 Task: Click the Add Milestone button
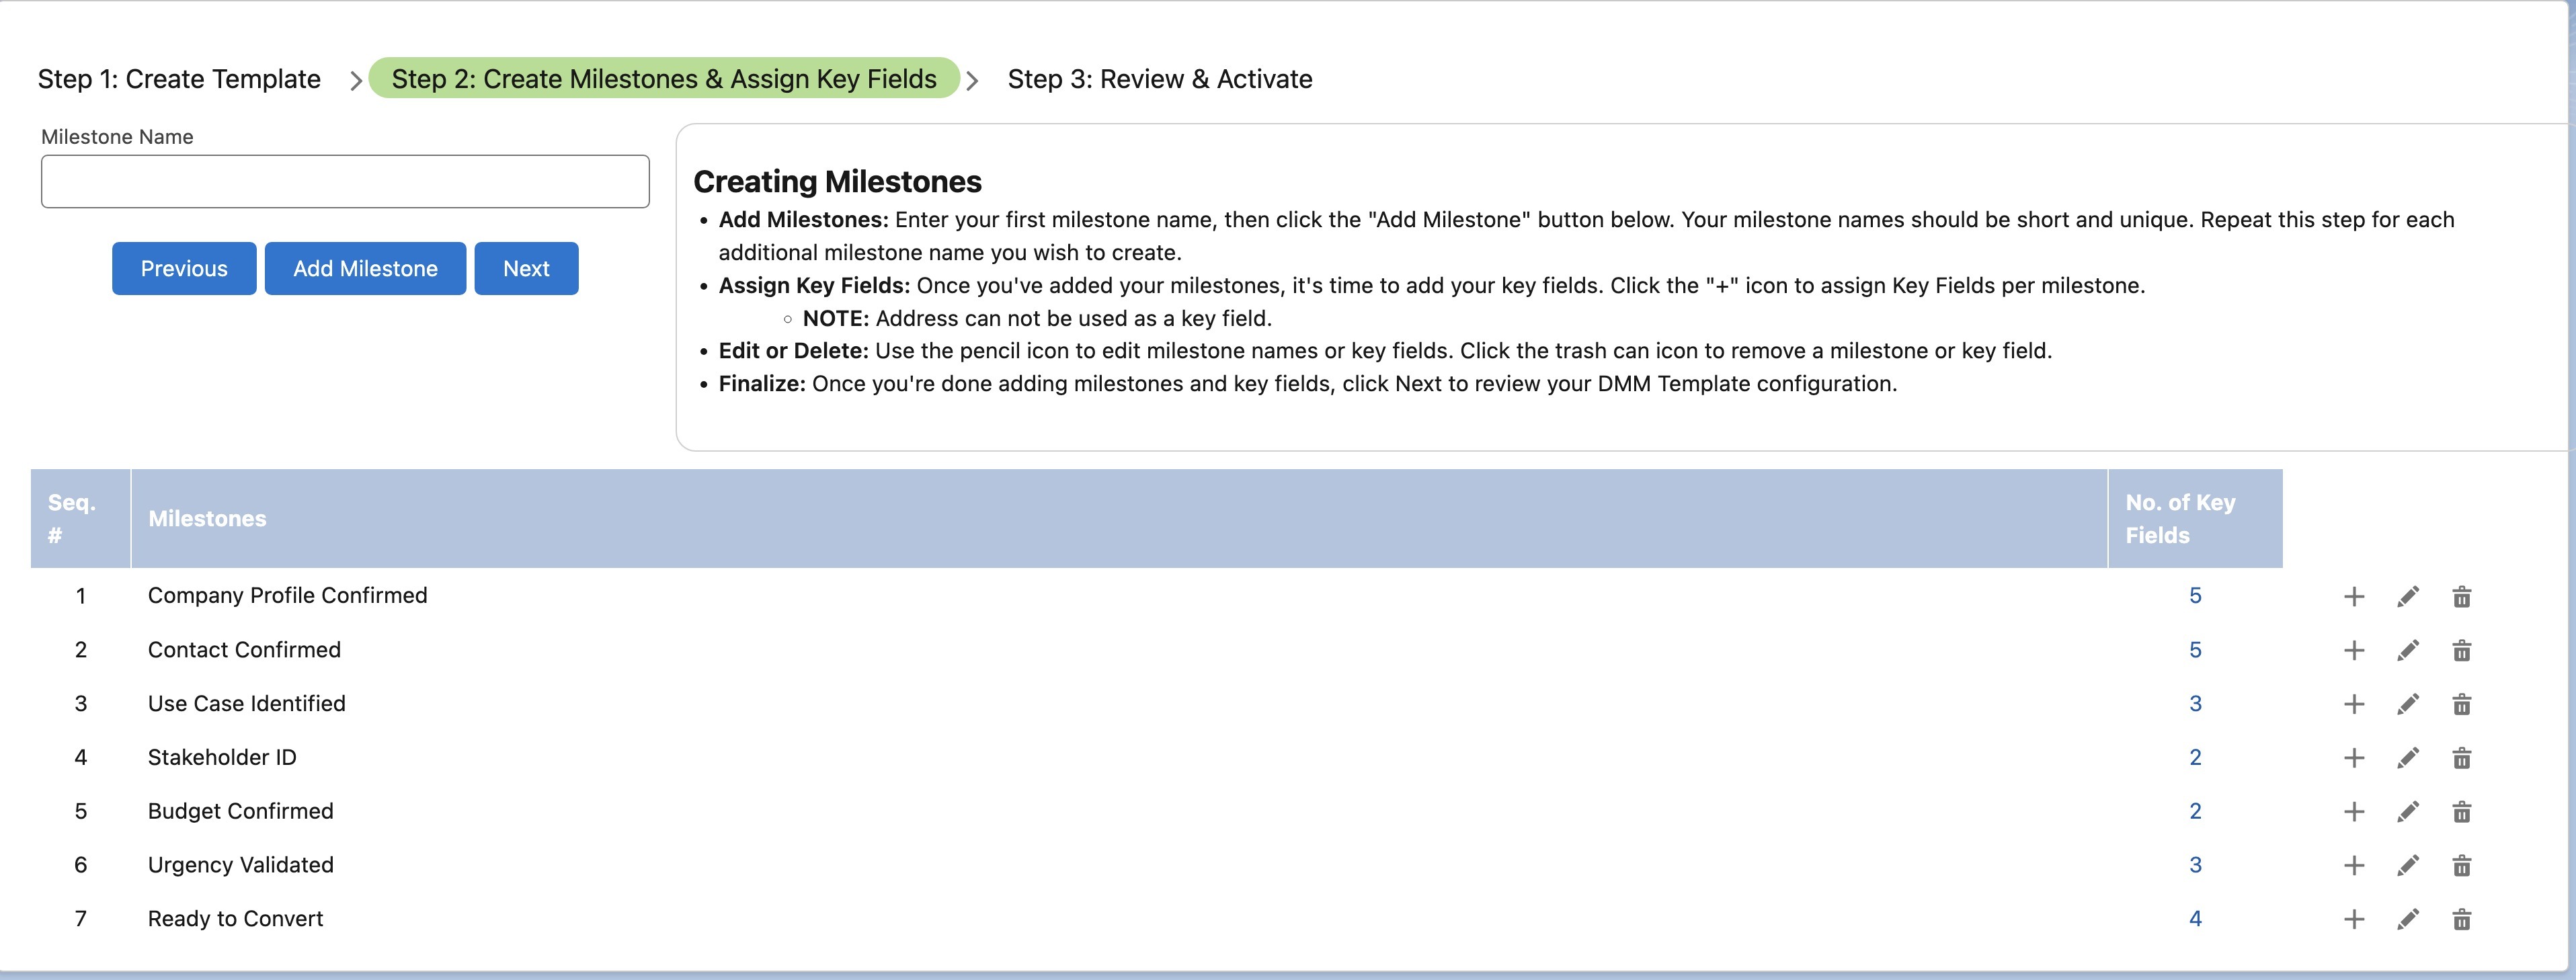(365, 268)
